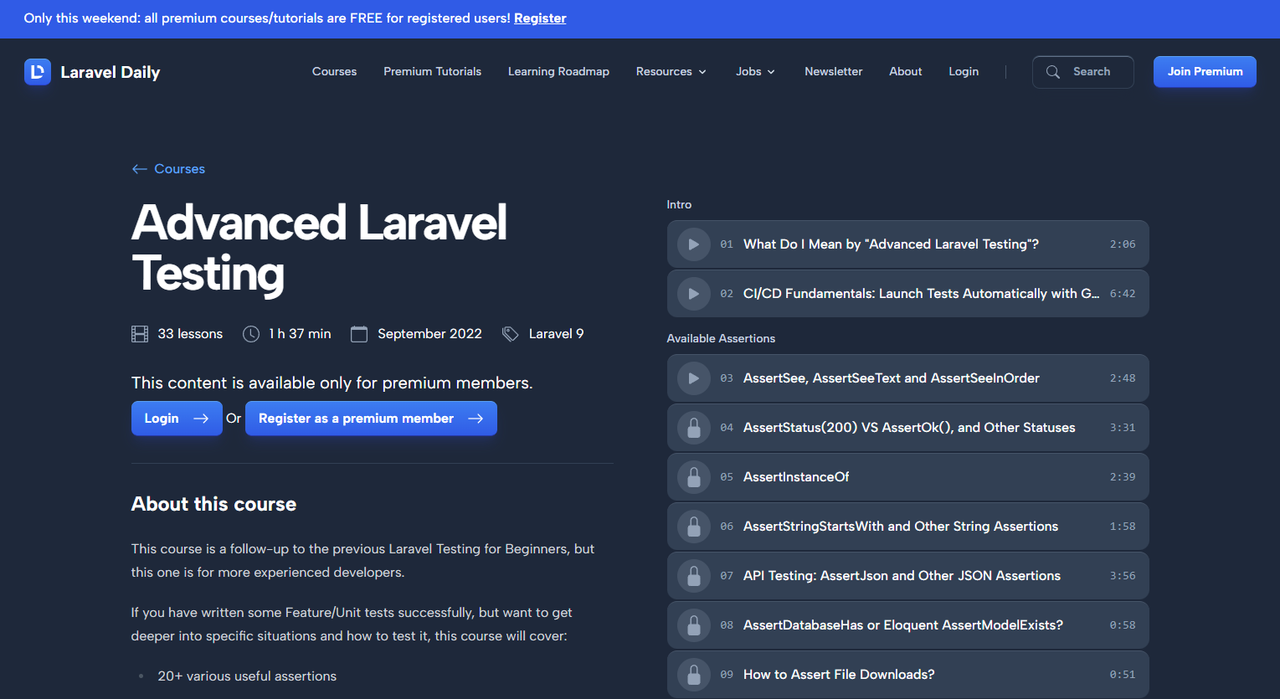Click the Join Premium button
The width and height of the screenshot is (1280, 699).
coord(1205,72)
